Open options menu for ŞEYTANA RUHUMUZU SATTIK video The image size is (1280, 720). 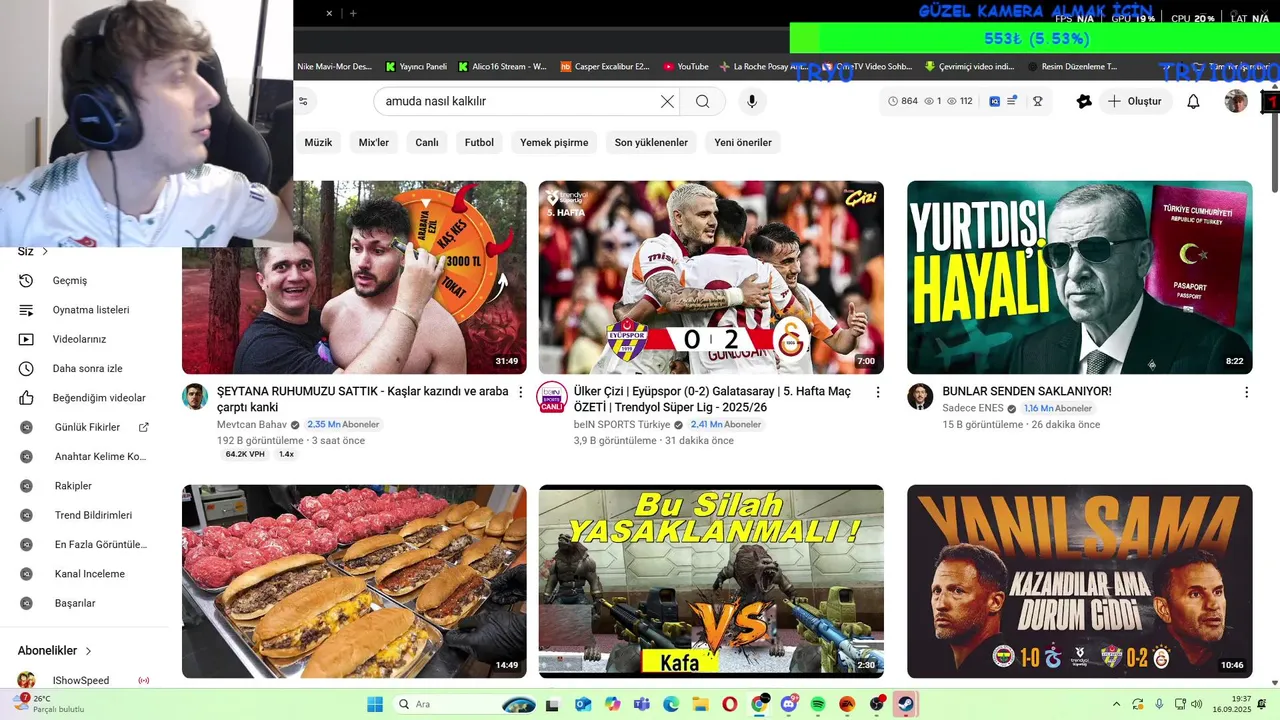[521, 392]
